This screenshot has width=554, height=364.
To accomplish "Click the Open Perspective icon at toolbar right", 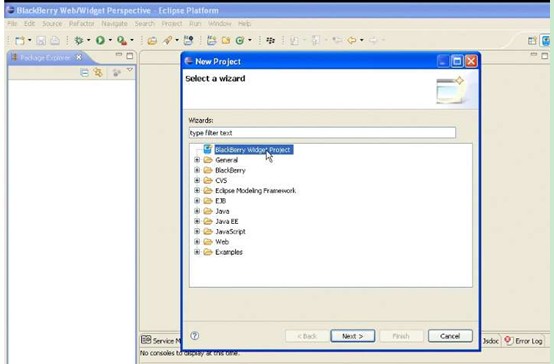I will tap(532, 41).
